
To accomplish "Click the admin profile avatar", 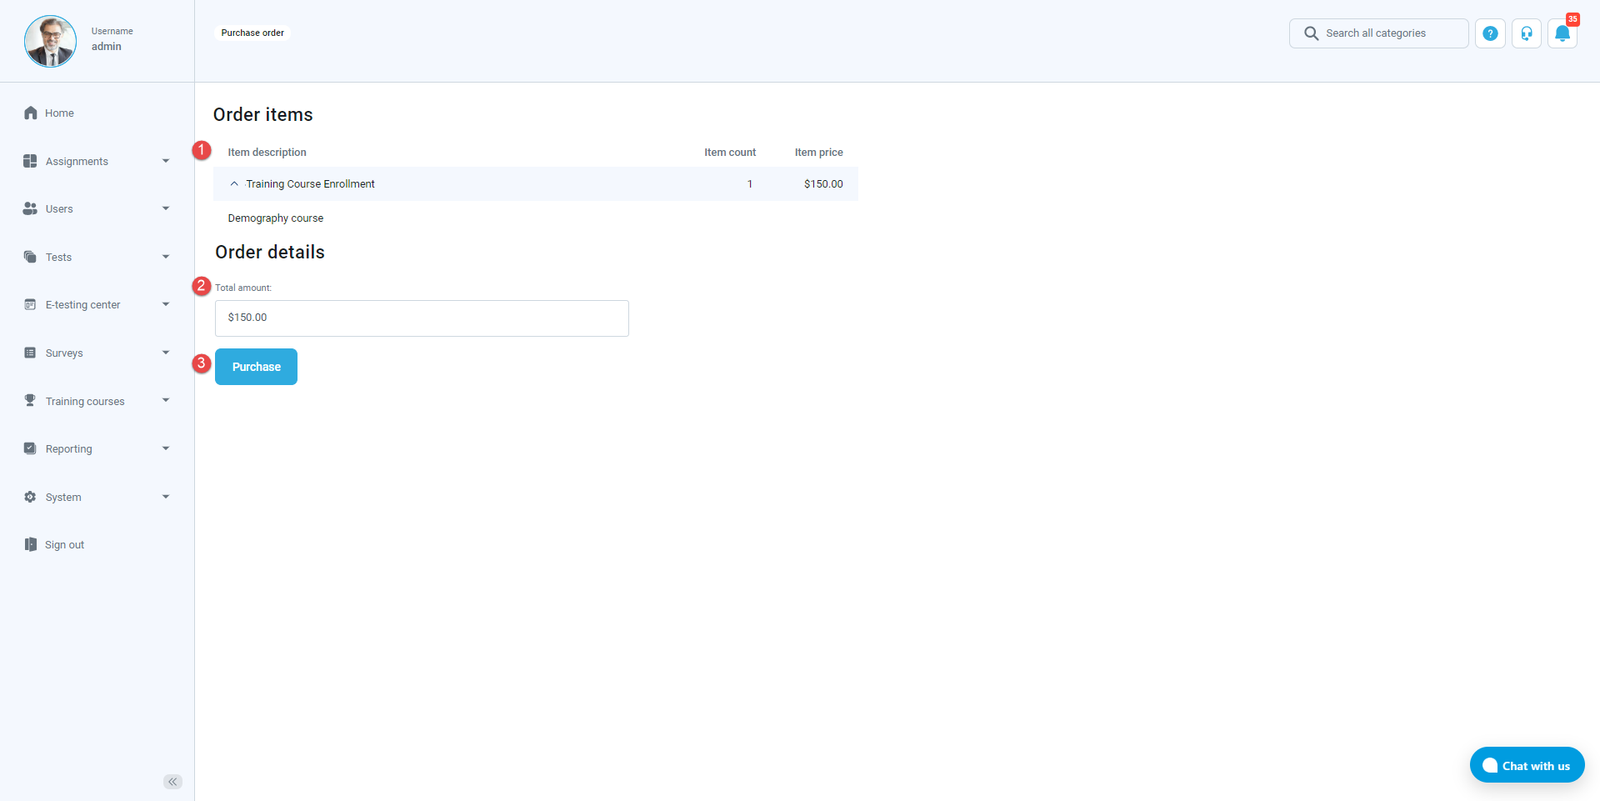I will pos(50,41).
